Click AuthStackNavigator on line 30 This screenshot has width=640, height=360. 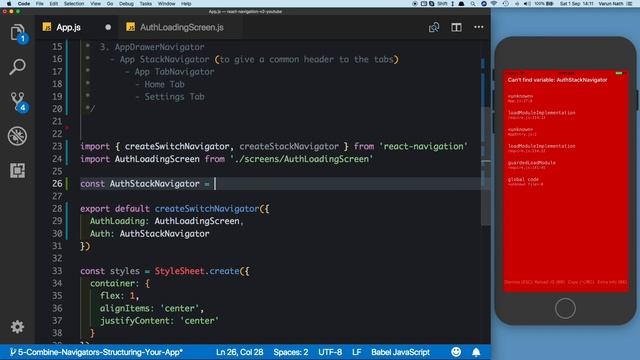click(164, 233)
